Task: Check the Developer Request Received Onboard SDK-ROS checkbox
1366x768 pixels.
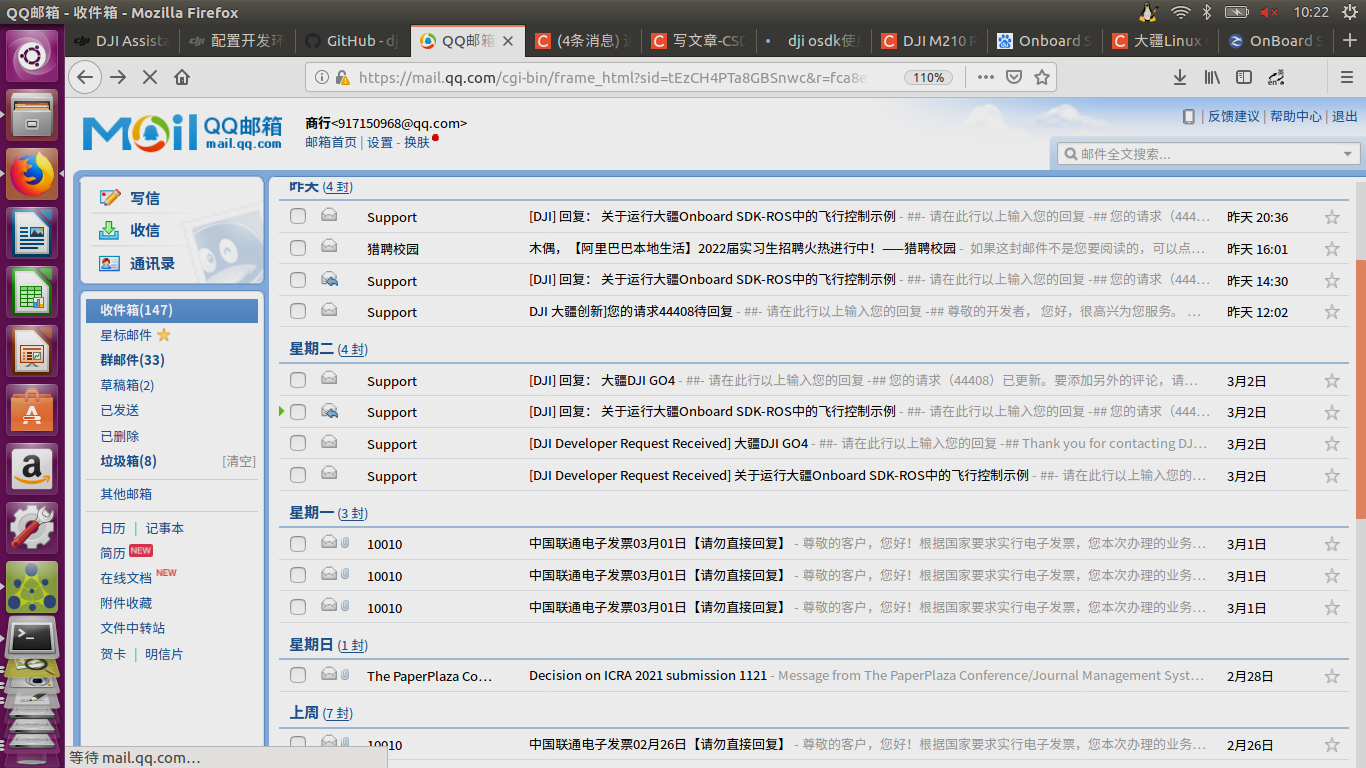Action: coord(298,475)
